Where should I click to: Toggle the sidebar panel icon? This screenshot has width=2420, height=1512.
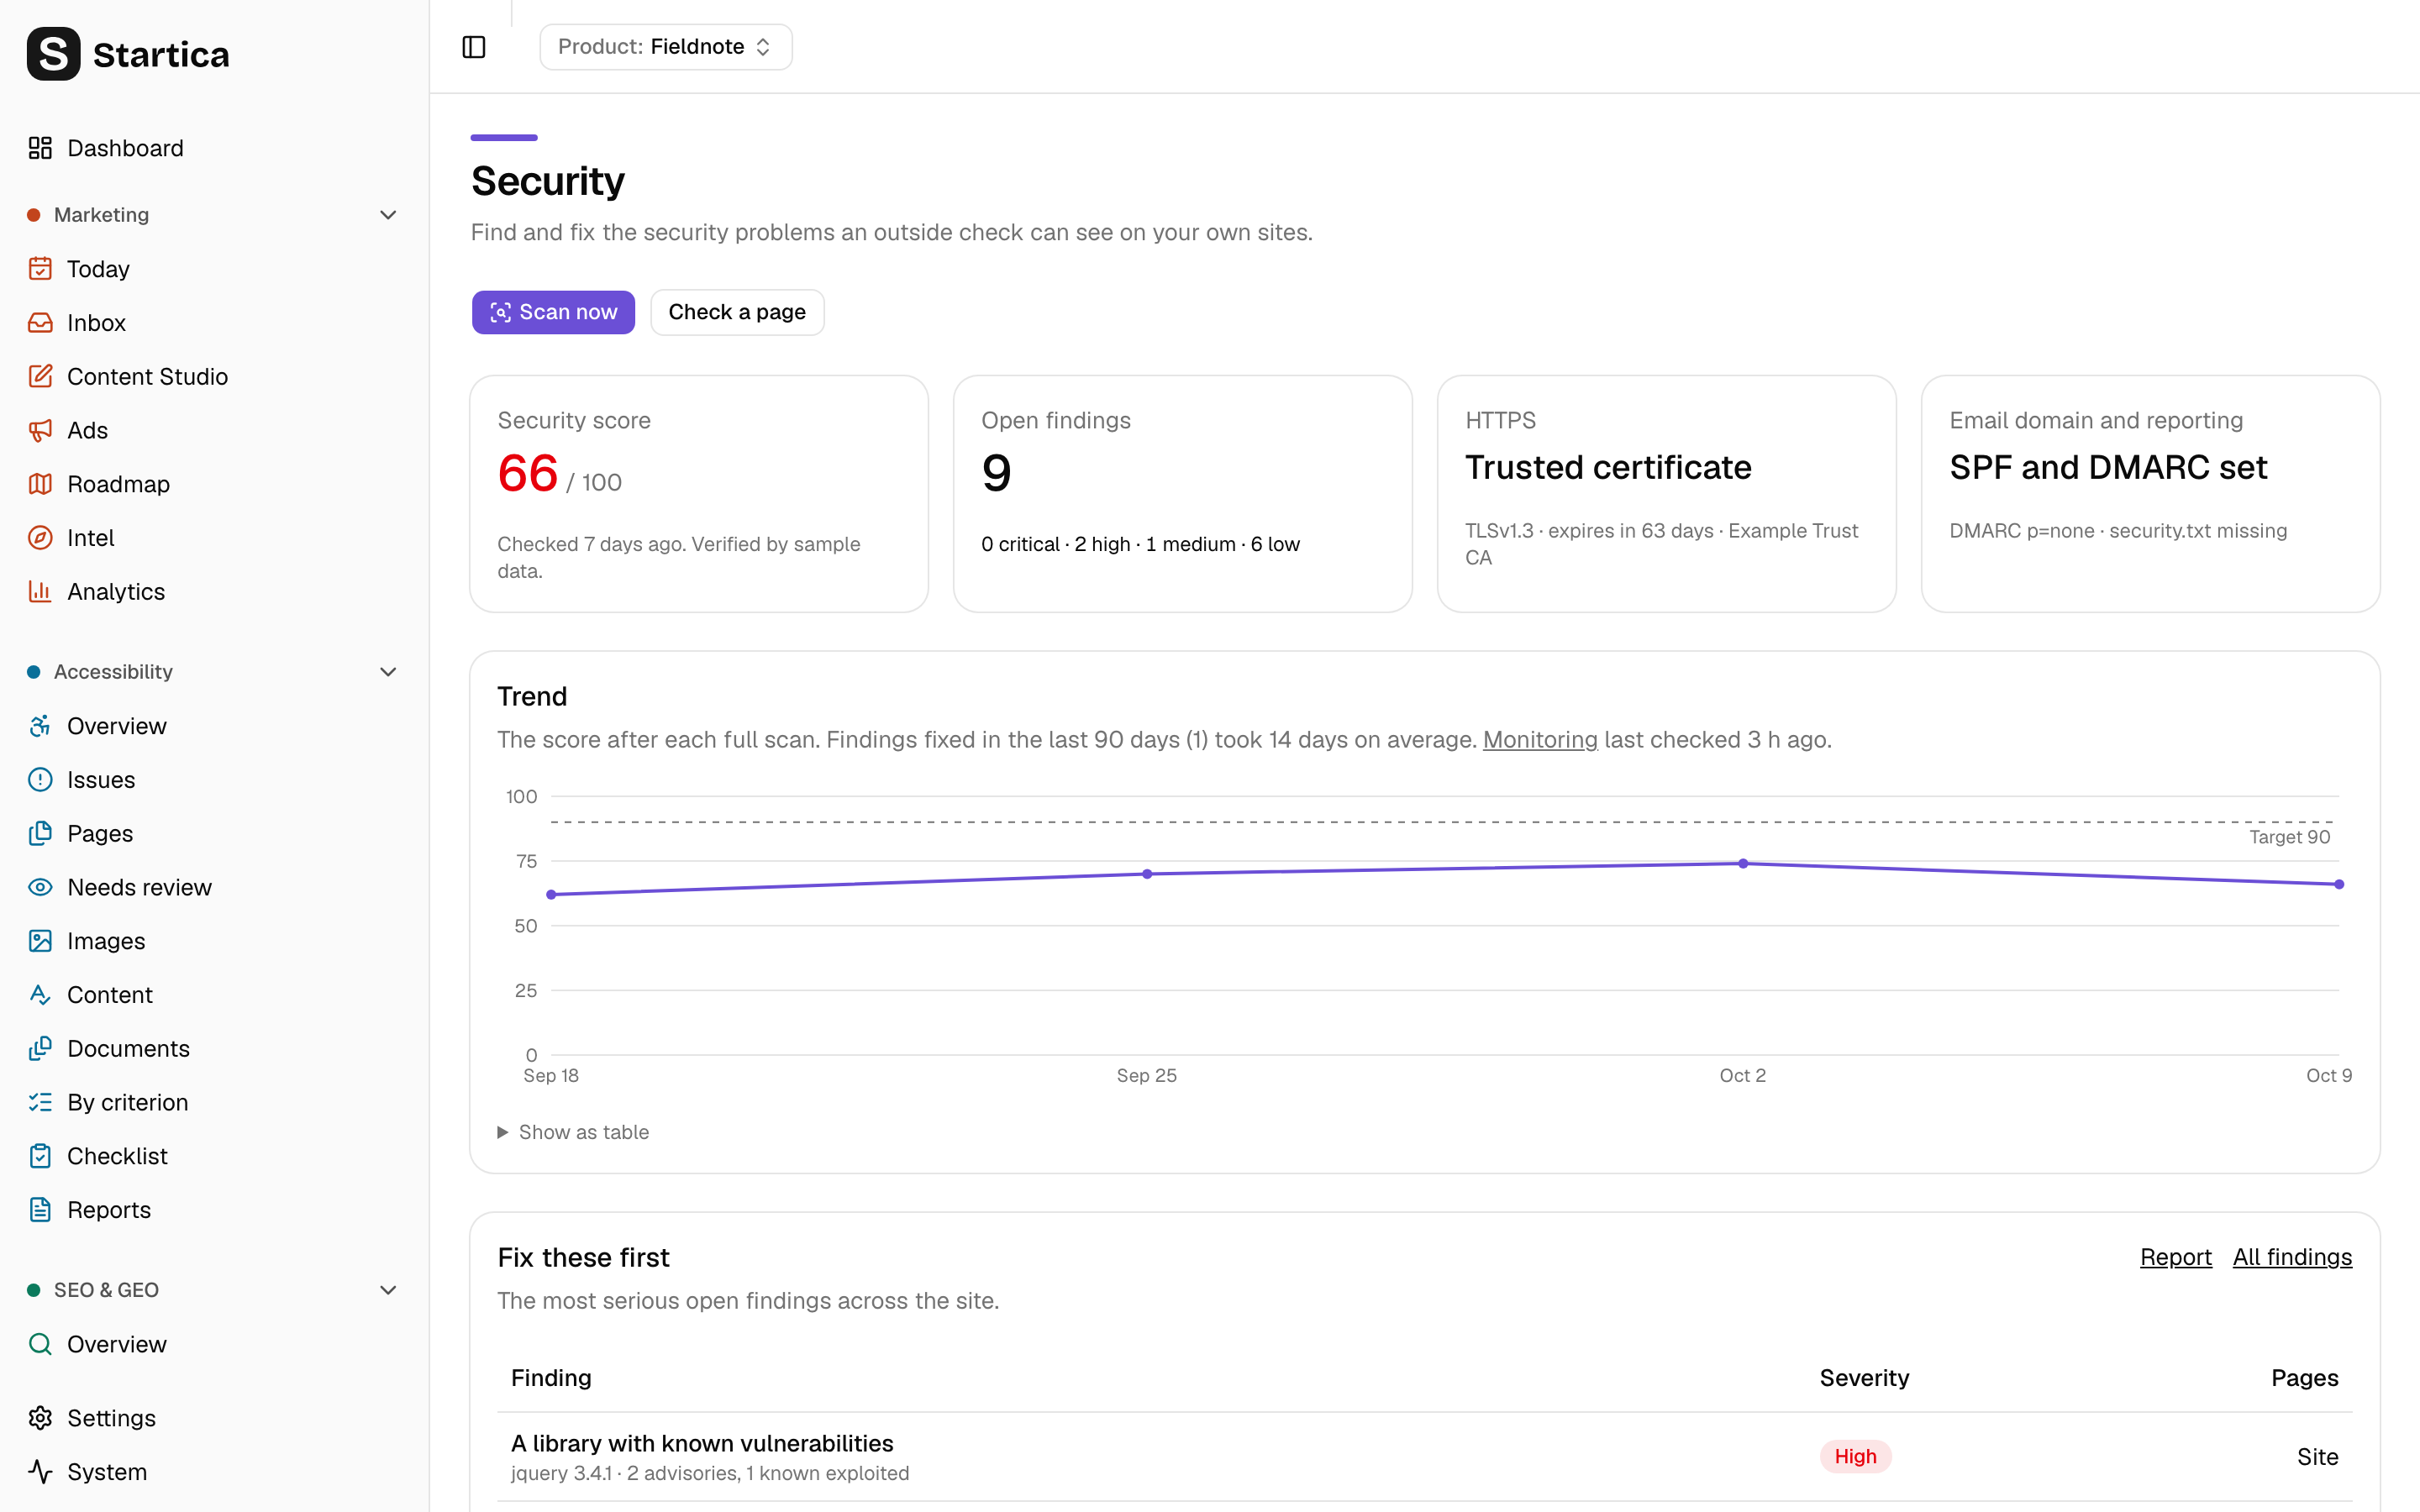click(474, 47)
